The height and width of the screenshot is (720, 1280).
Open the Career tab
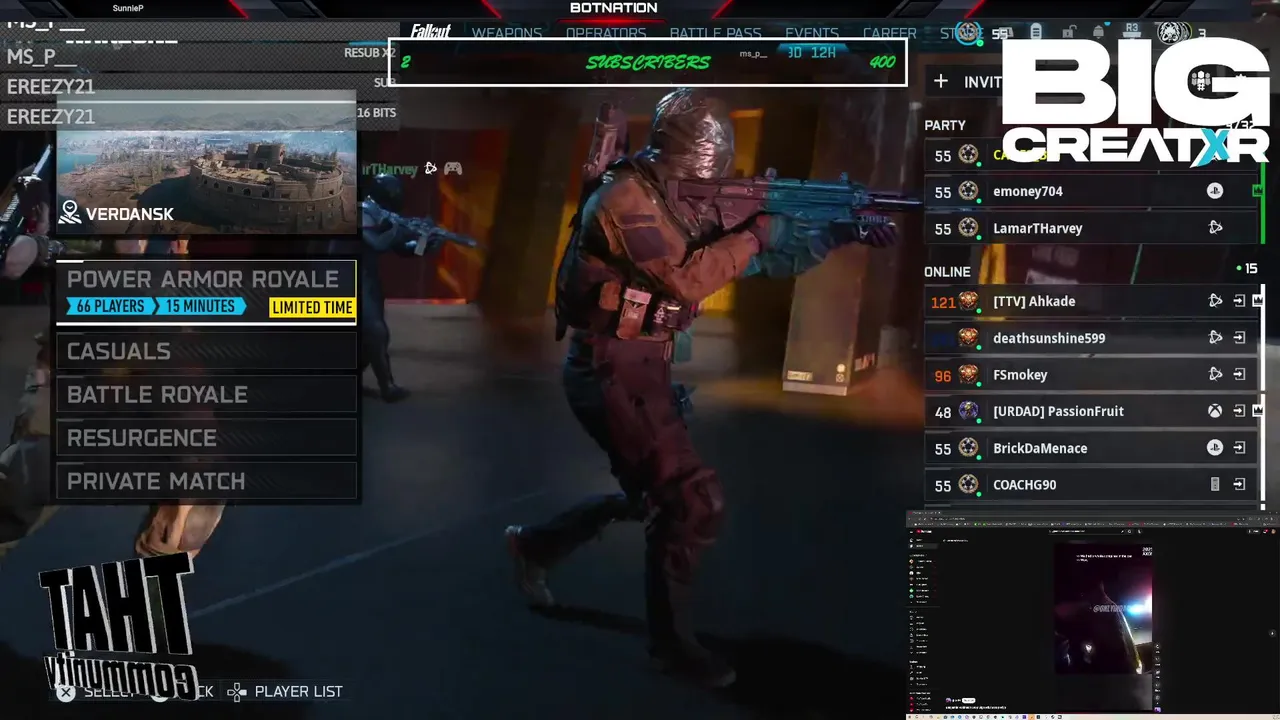pyautogui.click(x=890, y=33)
